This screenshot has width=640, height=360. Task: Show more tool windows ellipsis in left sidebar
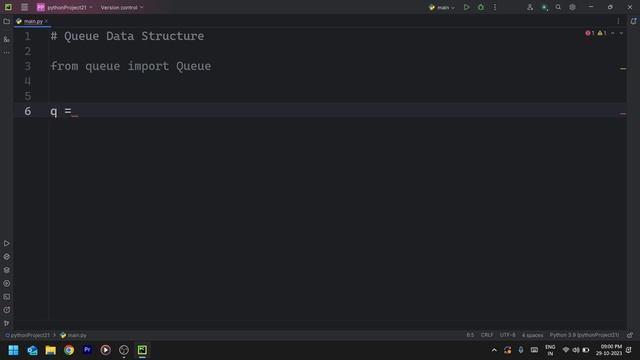(7, 52)
